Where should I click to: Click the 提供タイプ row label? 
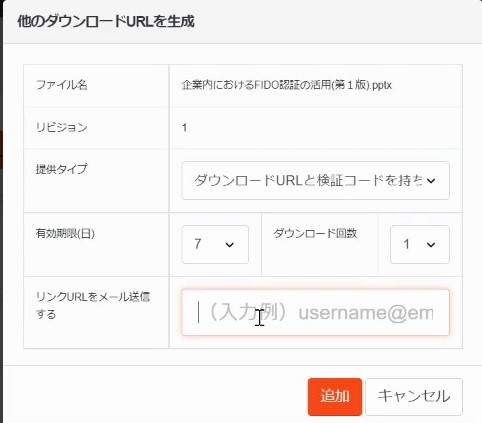click(x=62, y=169)
